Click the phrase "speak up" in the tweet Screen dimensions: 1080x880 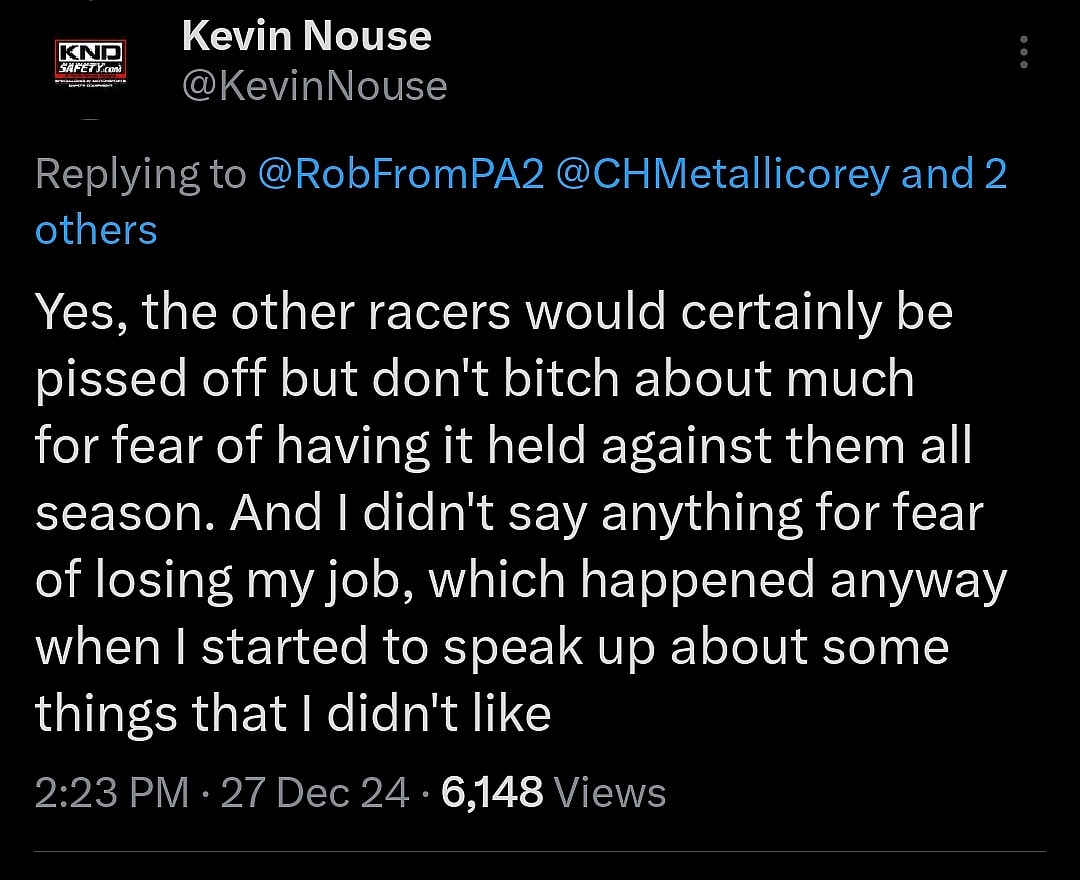point(549,648)
